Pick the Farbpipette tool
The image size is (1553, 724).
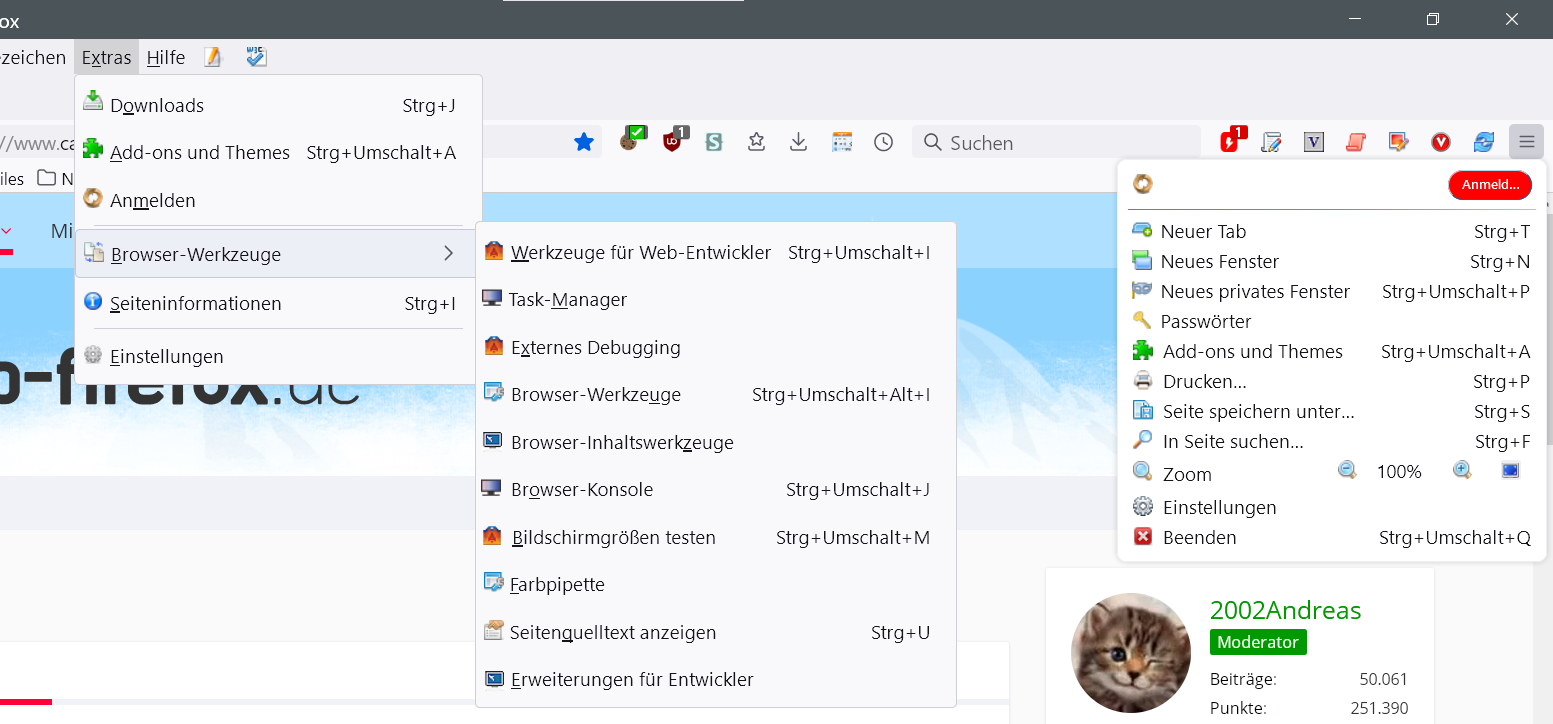(x=716, y=584)
